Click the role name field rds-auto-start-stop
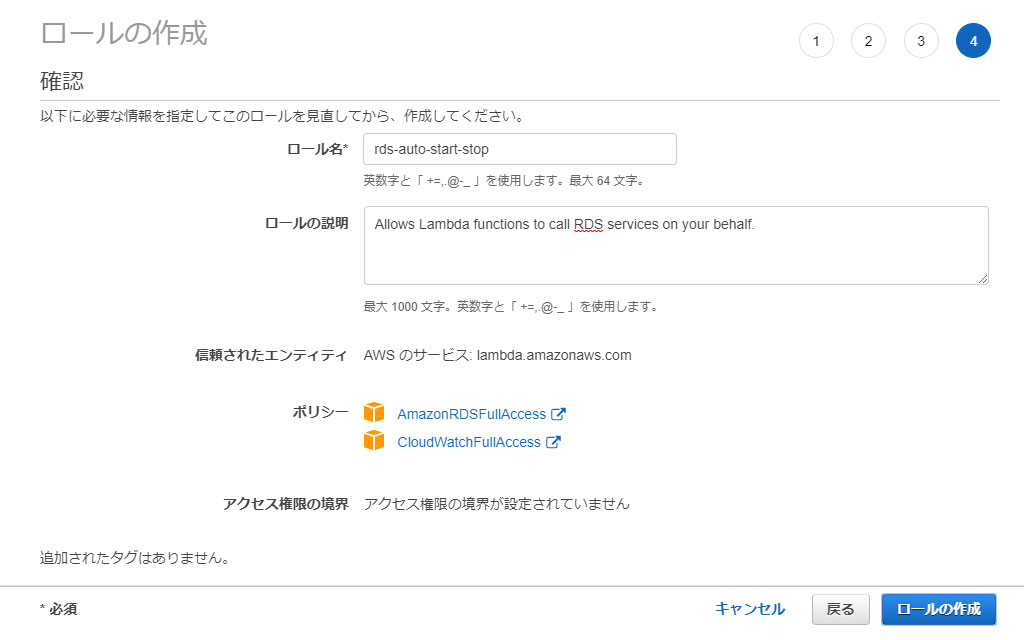This screenshot has height=640, width=1024. click(520, 149)
